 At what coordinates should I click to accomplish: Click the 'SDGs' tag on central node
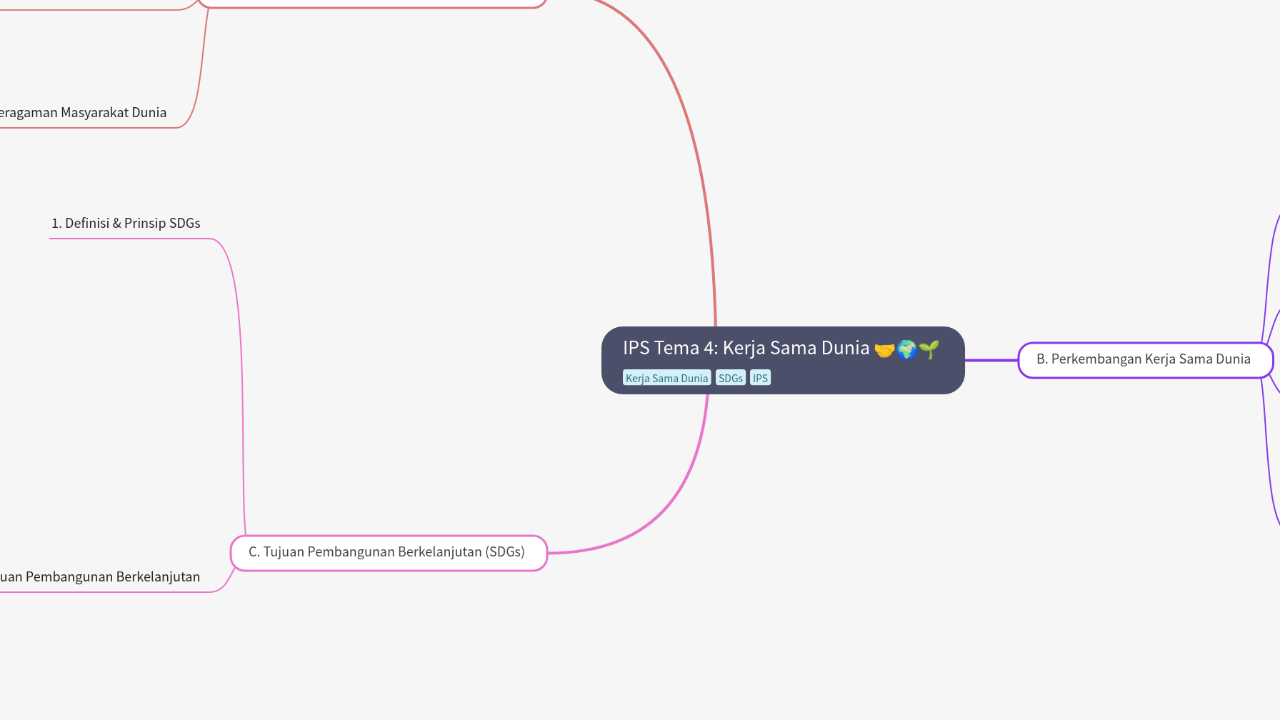pyautogui.click(x=731, y=378)
